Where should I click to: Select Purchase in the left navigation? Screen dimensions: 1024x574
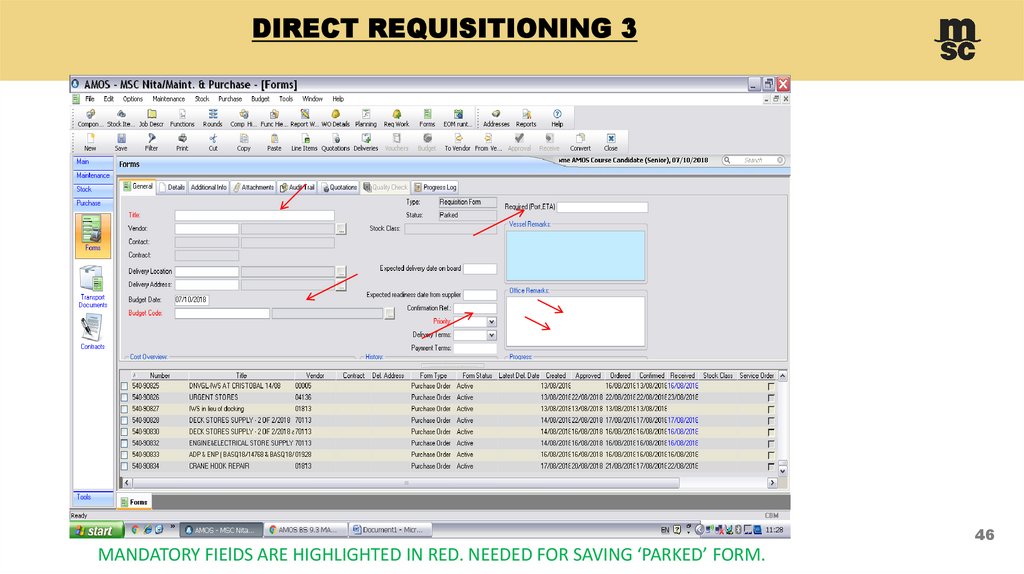(x=92, y=203)
